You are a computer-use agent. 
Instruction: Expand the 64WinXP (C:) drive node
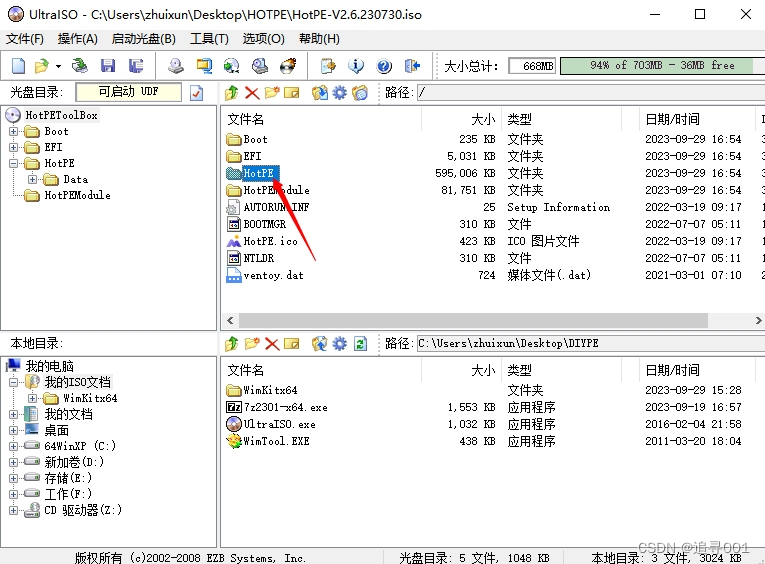[x=14, y=446]
